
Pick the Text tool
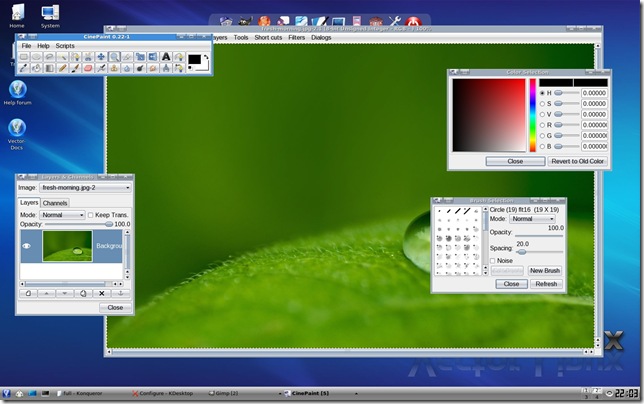click(x=166, y=57)
